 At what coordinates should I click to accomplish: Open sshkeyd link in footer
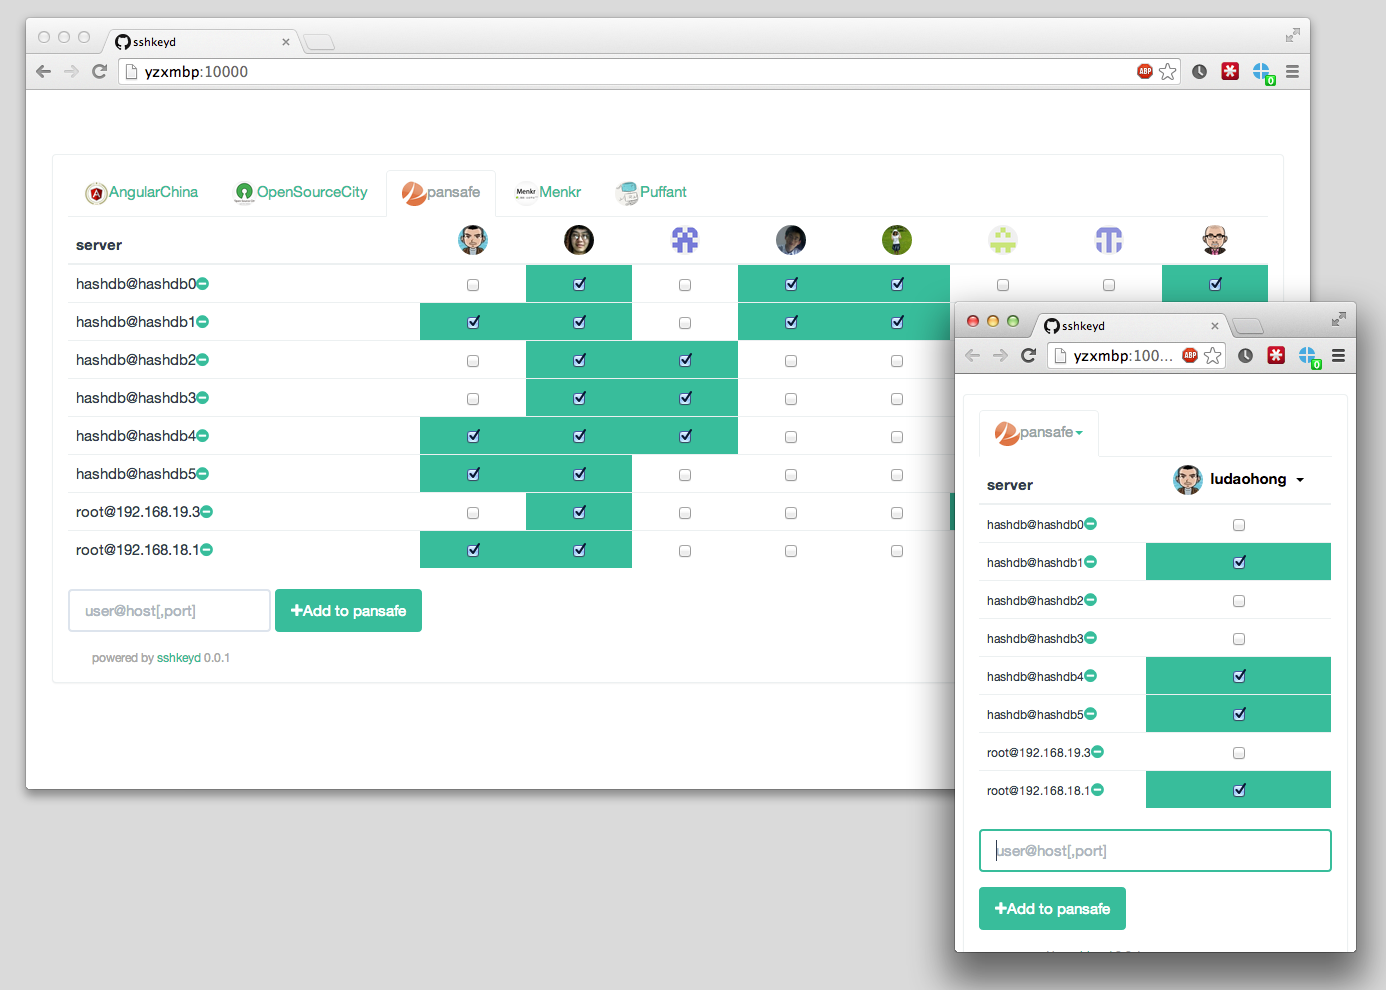tap(179, 658)
